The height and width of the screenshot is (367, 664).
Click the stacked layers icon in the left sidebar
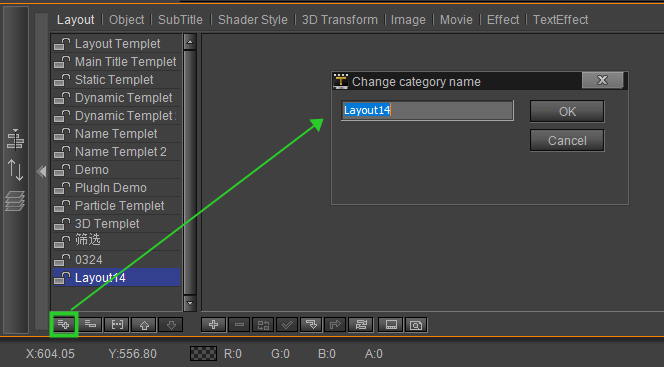15,201
